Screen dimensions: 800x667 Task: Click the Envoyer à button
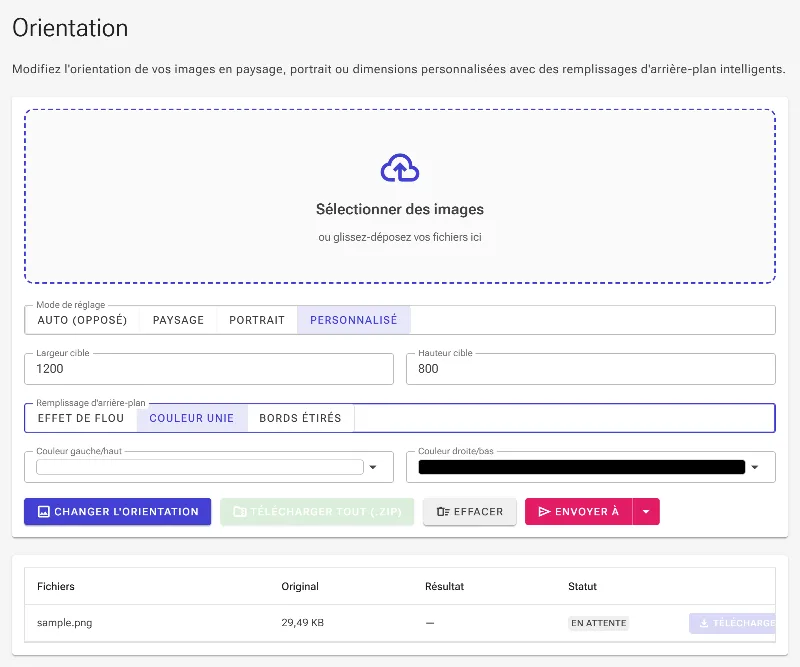tap(579, 511)
